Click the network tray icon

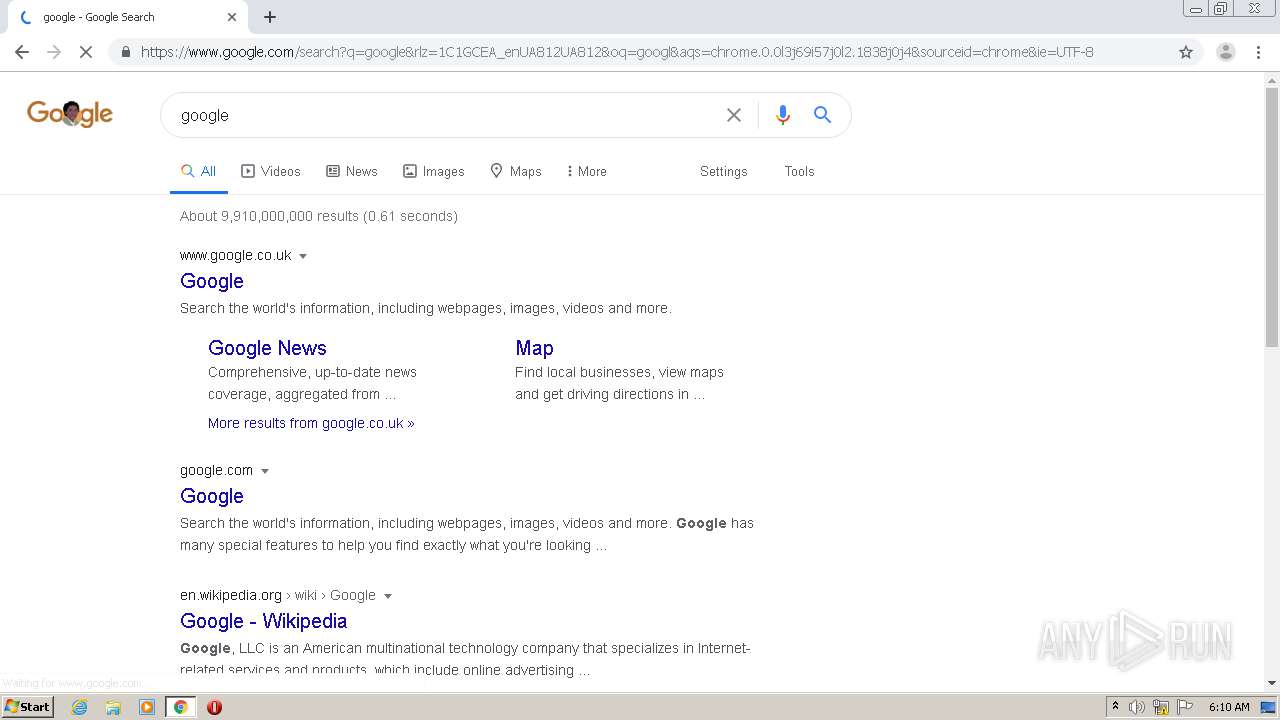(x=1161, y=707)
